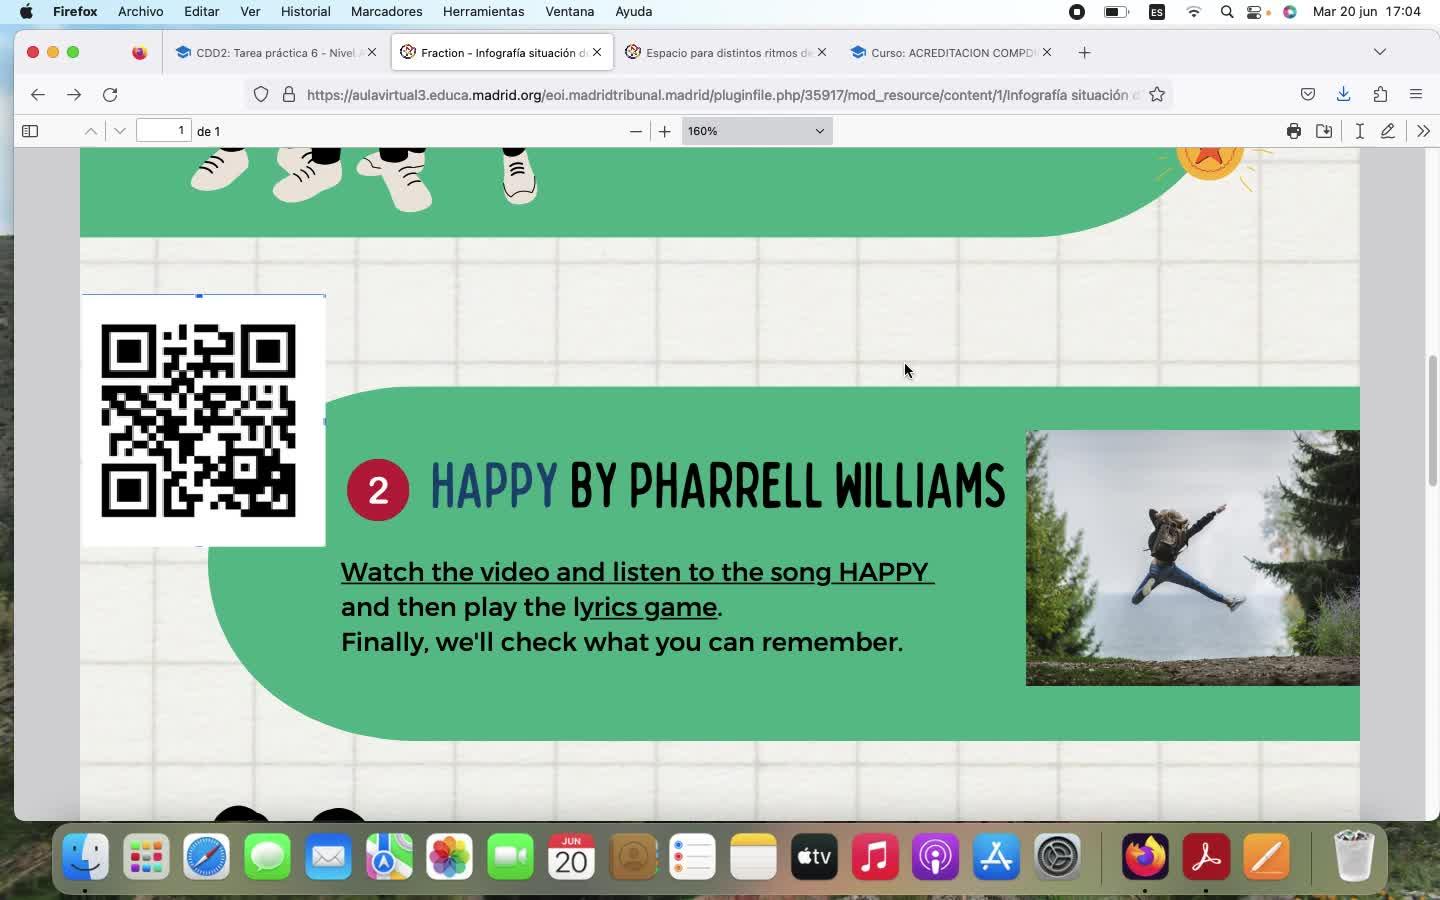Open the Marcadores menu
Screen dimensions: 1440x900
pos(386,12)
